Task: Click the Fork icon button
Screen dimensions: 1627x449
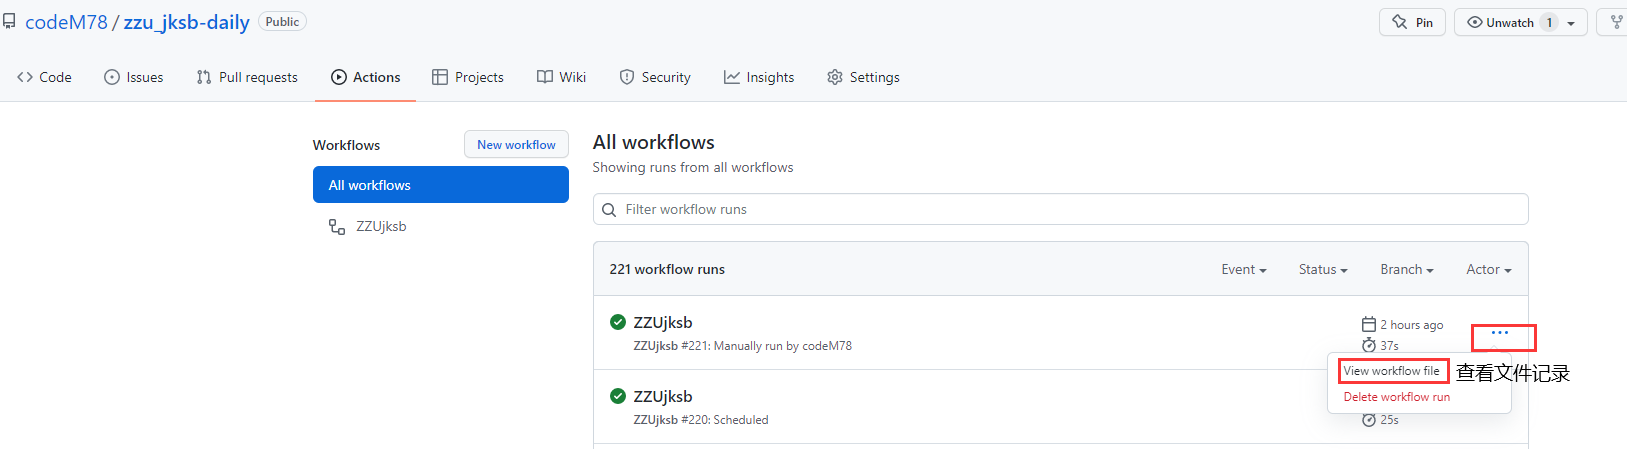Action: (1613, 22)
